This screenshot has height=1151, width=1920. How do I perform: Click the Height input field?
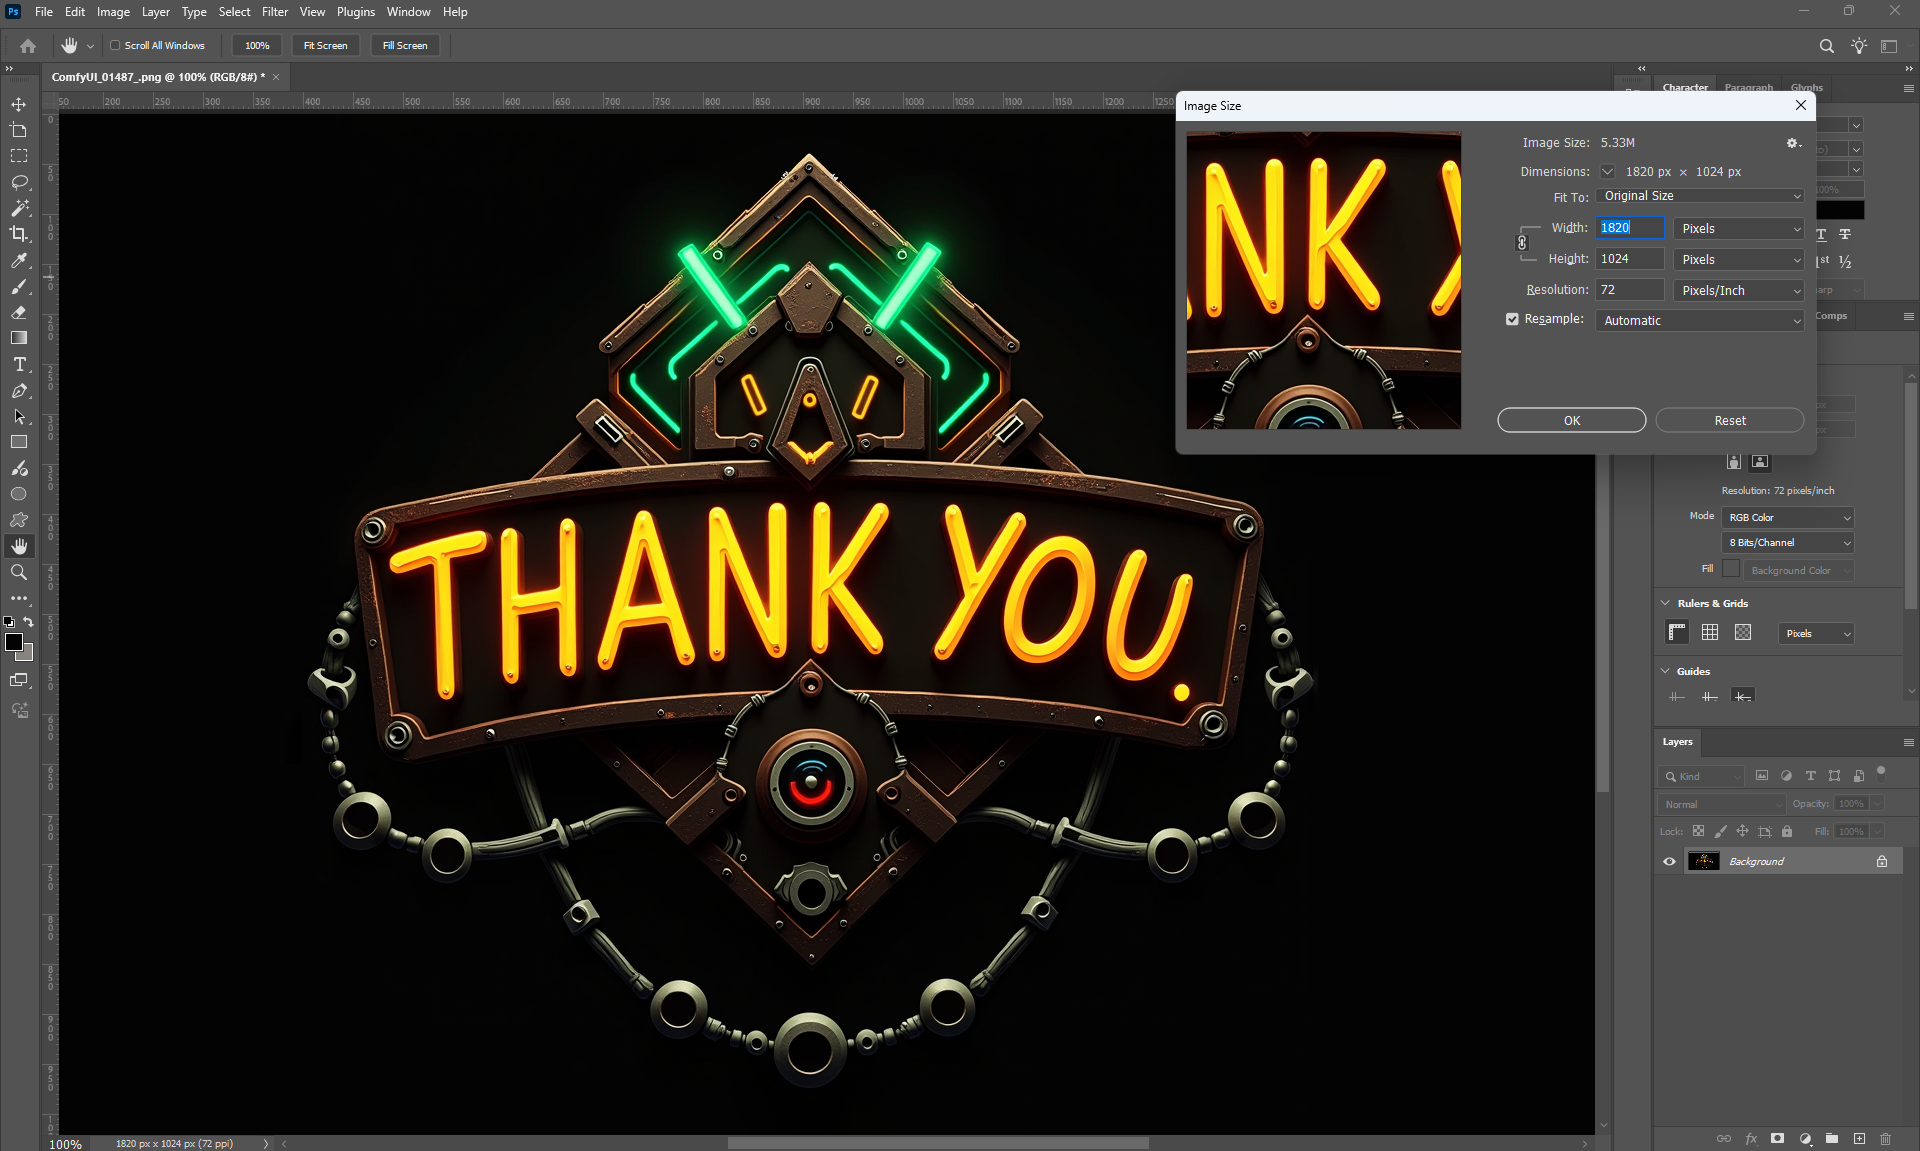[x=1629, y=259]
